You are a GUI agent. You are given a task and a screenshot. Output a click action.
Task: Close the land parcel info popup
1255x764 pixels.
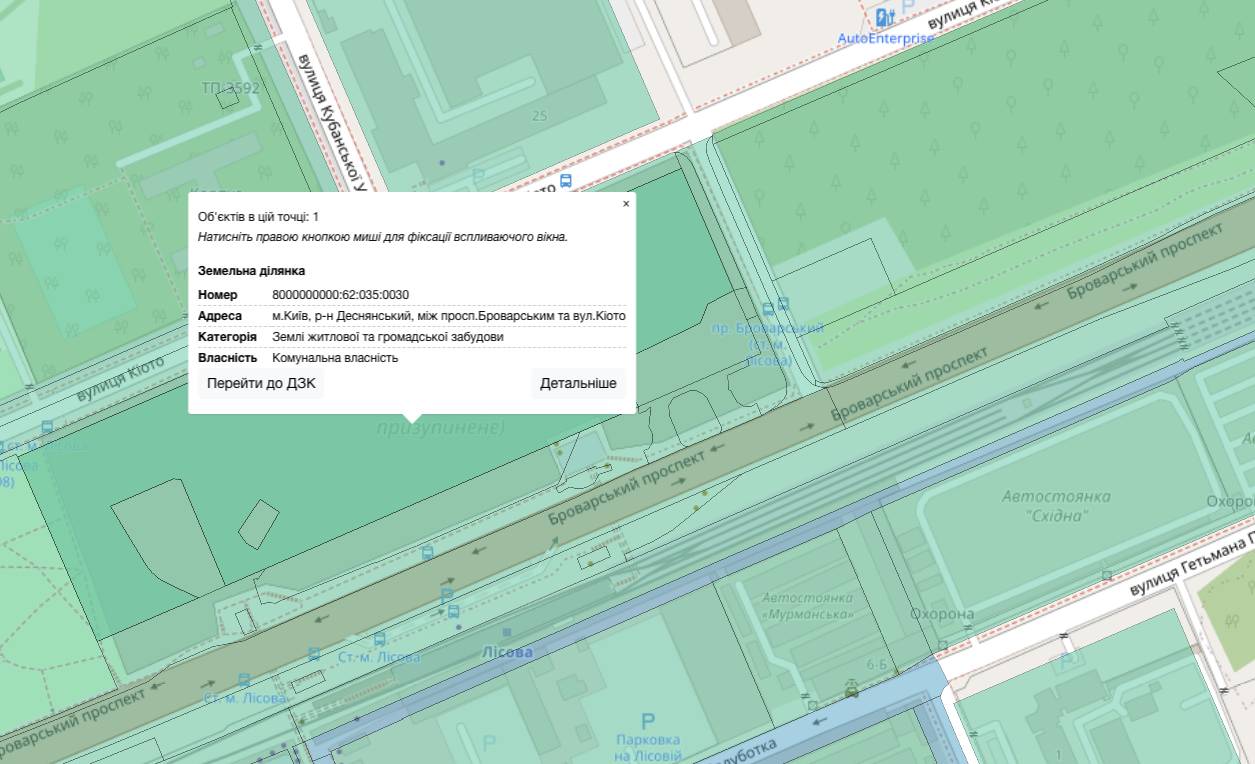tap(626, 203)
